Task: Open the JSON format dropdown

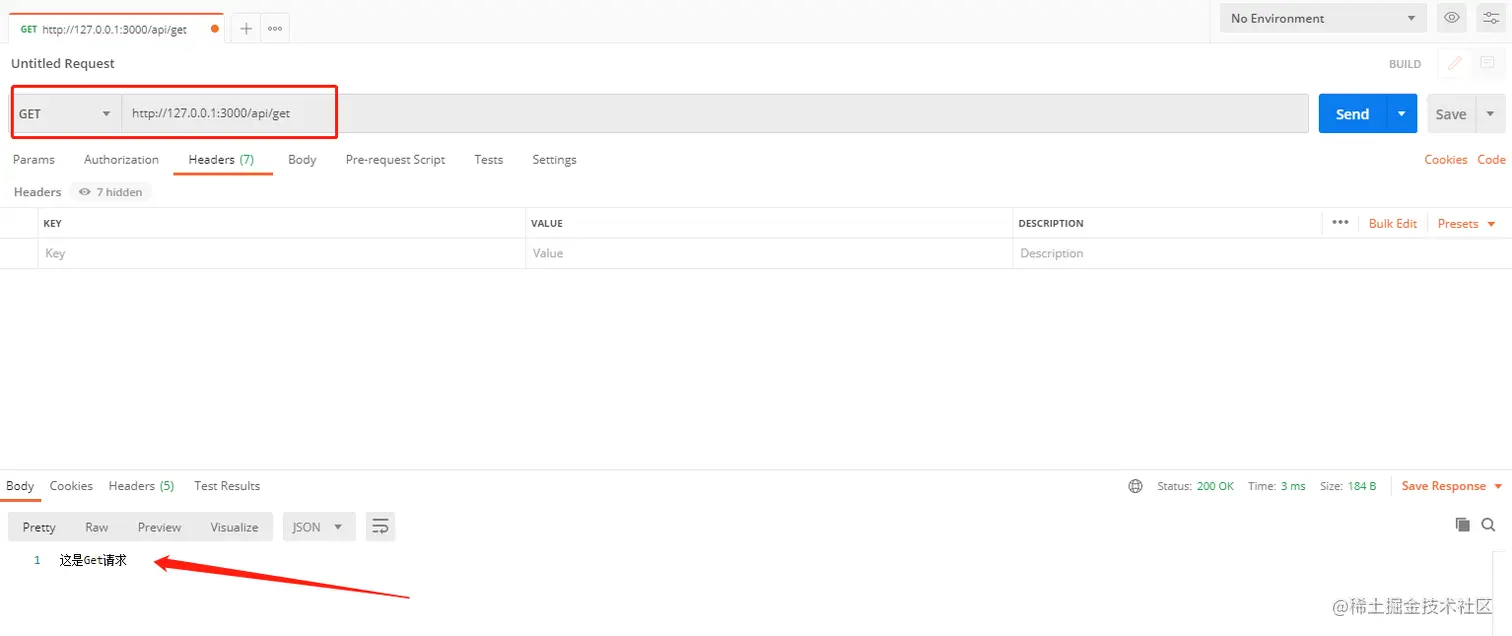Action: [319, 527]
